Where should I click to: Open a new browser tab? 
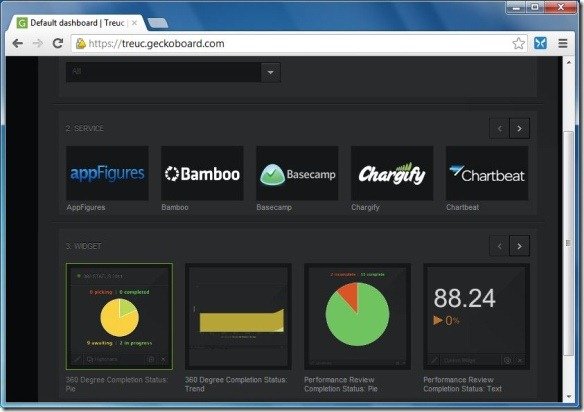click(158, 23)
